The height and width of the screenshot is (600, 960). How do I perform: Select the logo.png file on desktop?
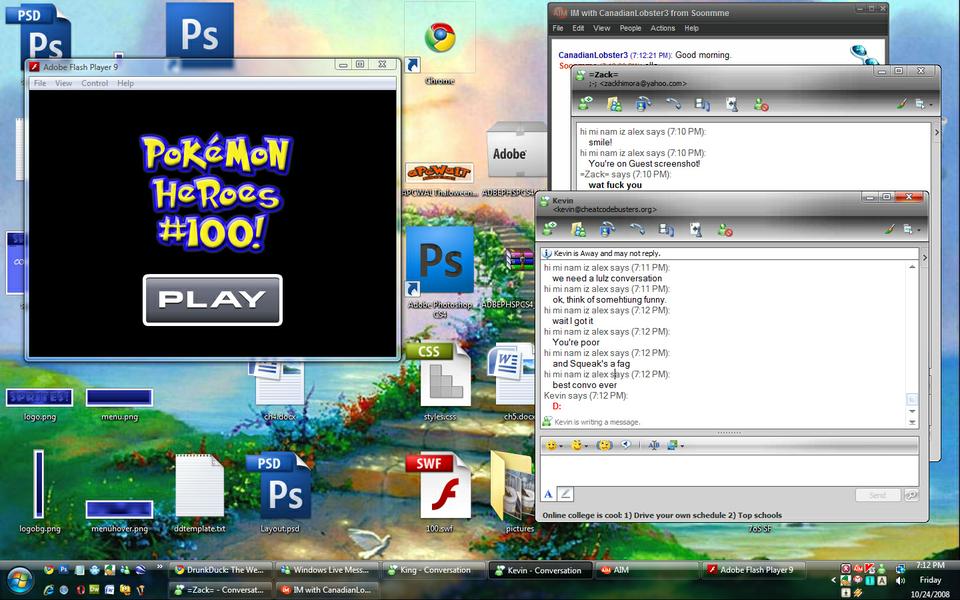(40, 404)
